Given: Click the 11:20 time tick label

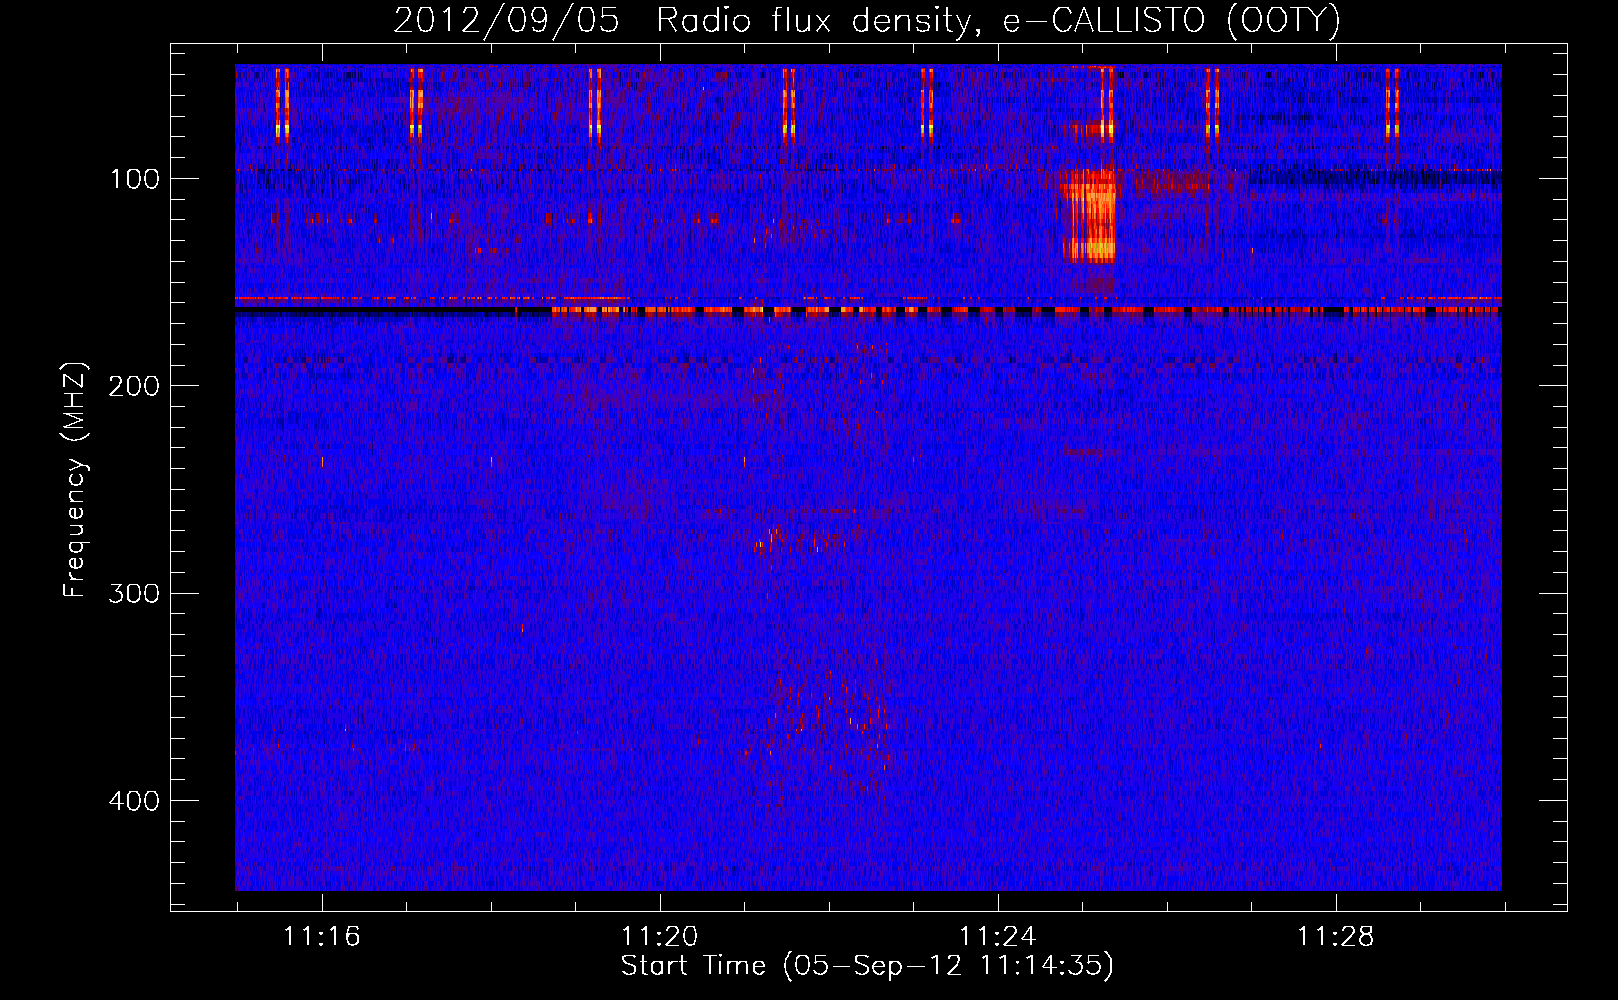Looking at the screenshot, I should [660, 937].
